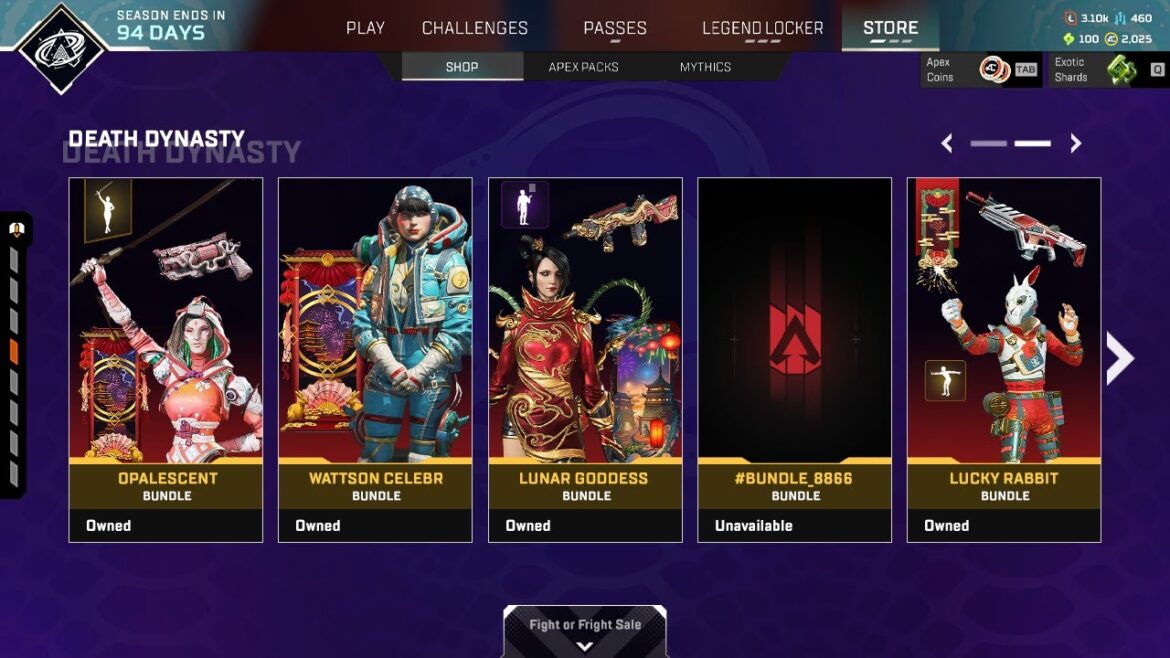Screen dimensions: 1170x658
Task: Expand the Fight or Fright Sale section
Action: coord(585,631)
